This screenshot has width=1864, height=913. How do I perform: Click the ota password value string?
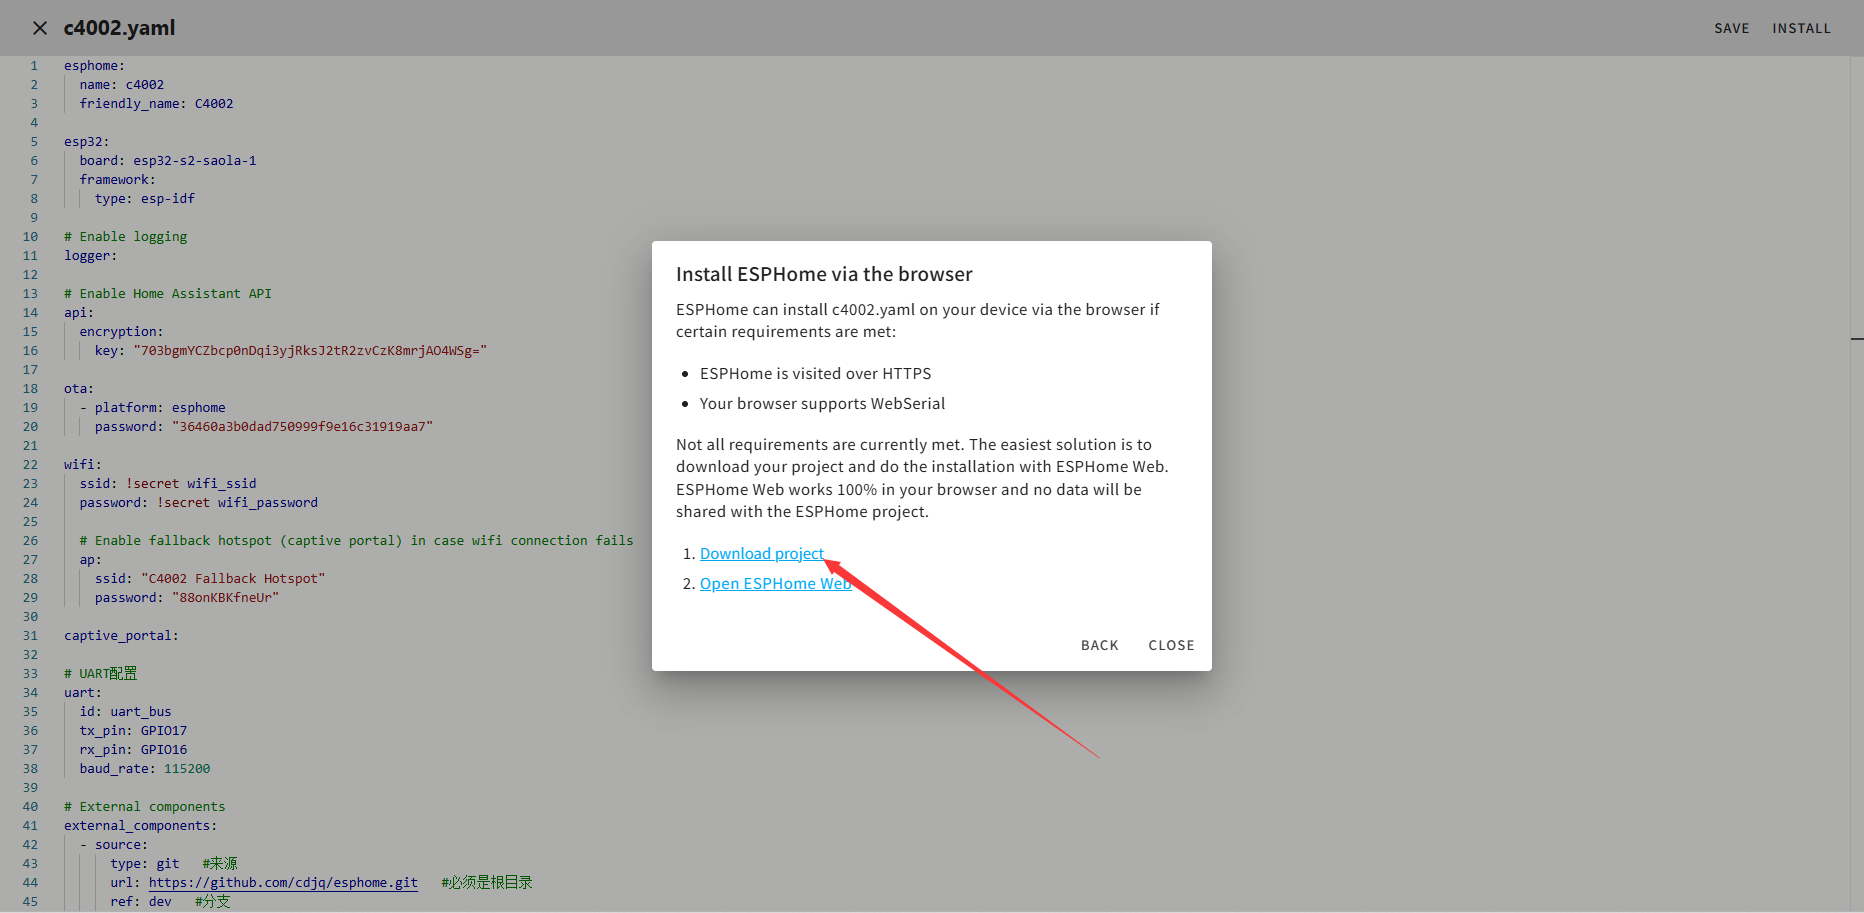pyautogui.click(x=302, y=427)
